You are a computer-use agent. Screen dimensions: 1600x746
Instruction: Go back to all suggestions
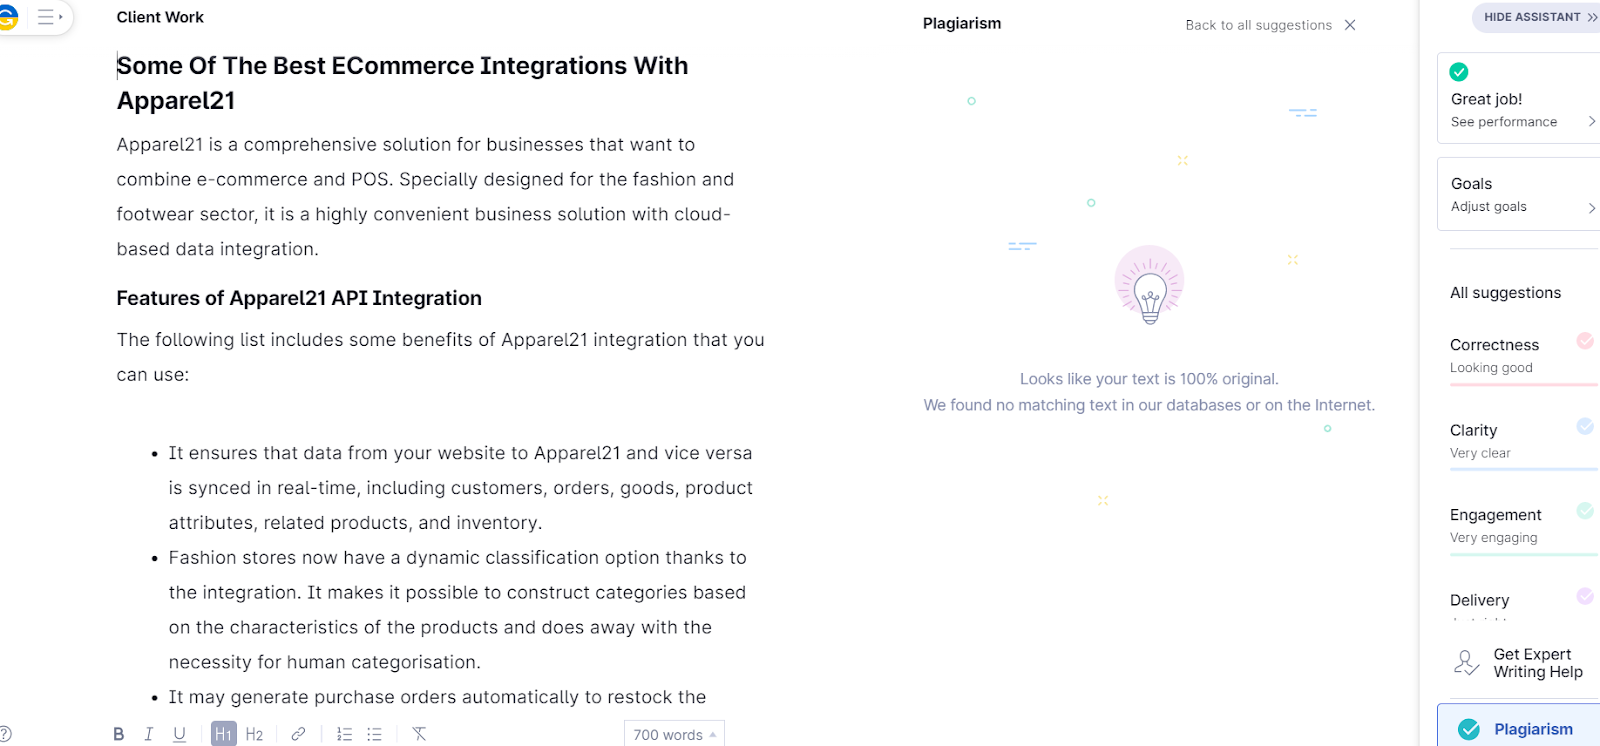(x=1258, y=25)
